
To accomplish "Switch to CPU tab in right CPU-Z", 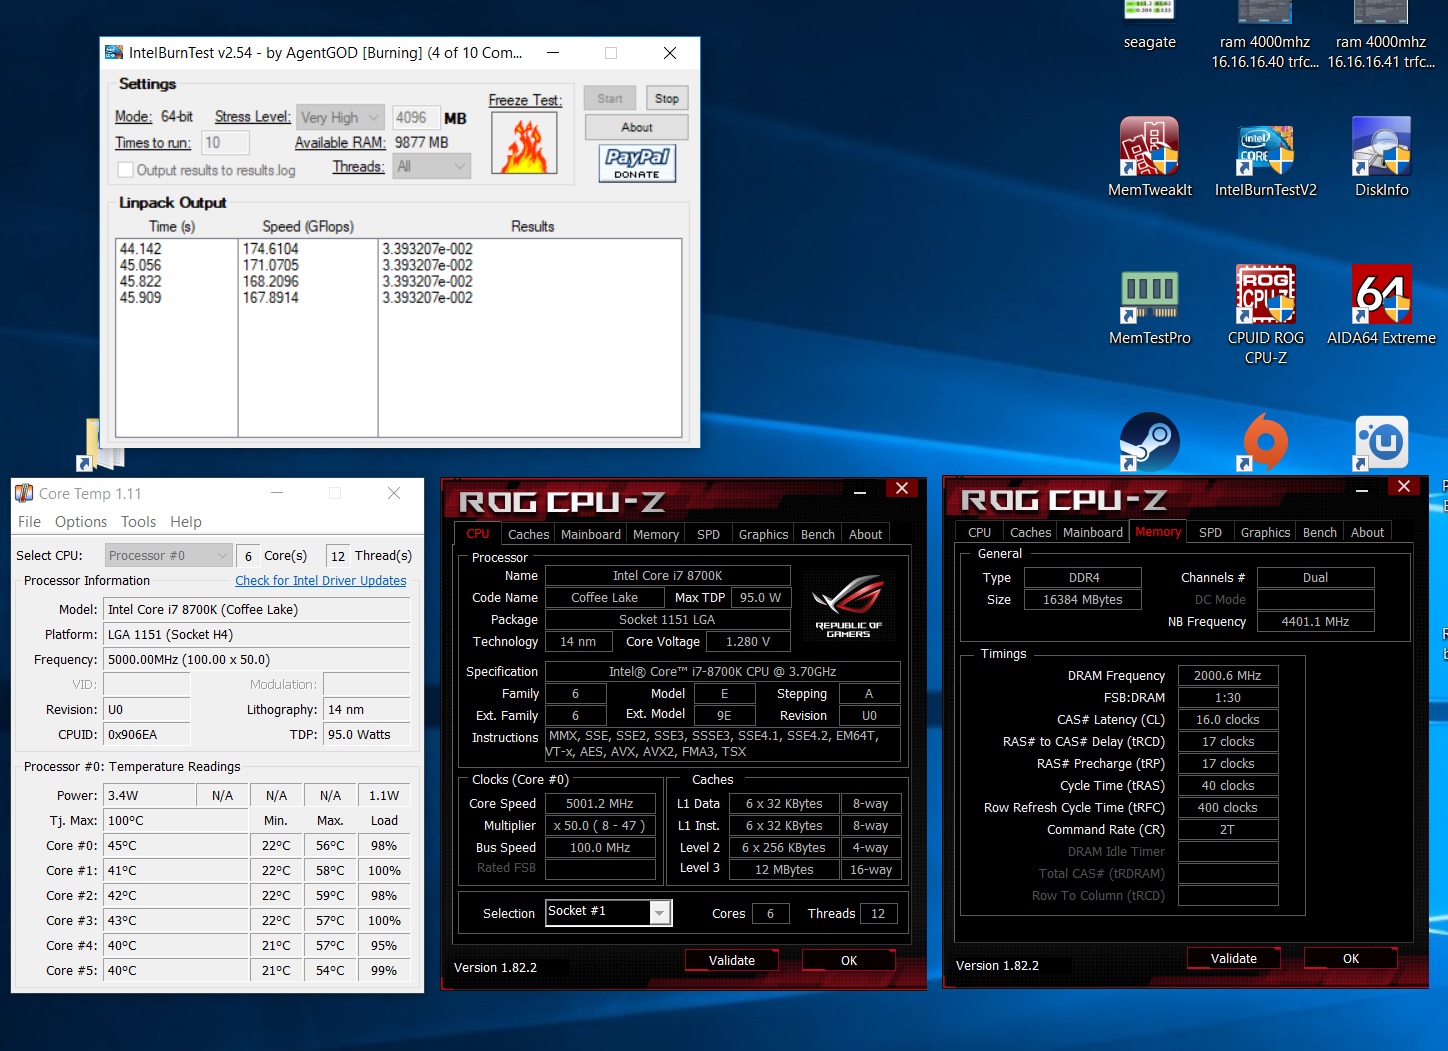I will [980, 532].
